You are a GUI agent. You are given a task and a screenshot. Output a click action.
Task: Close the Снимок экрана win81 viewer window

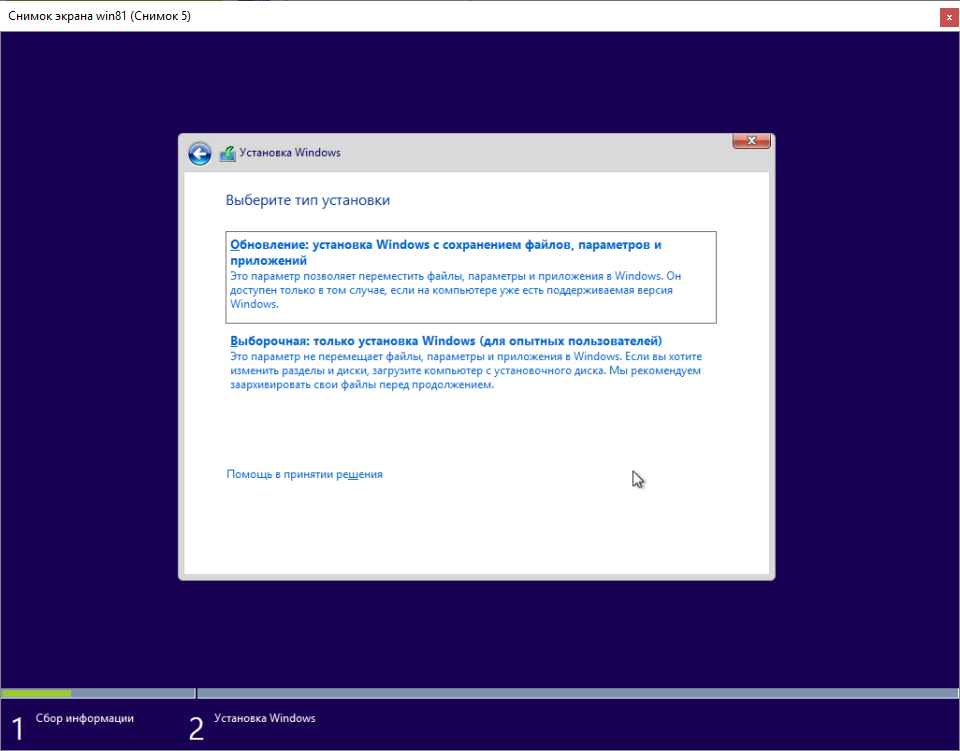coord(949,18)
